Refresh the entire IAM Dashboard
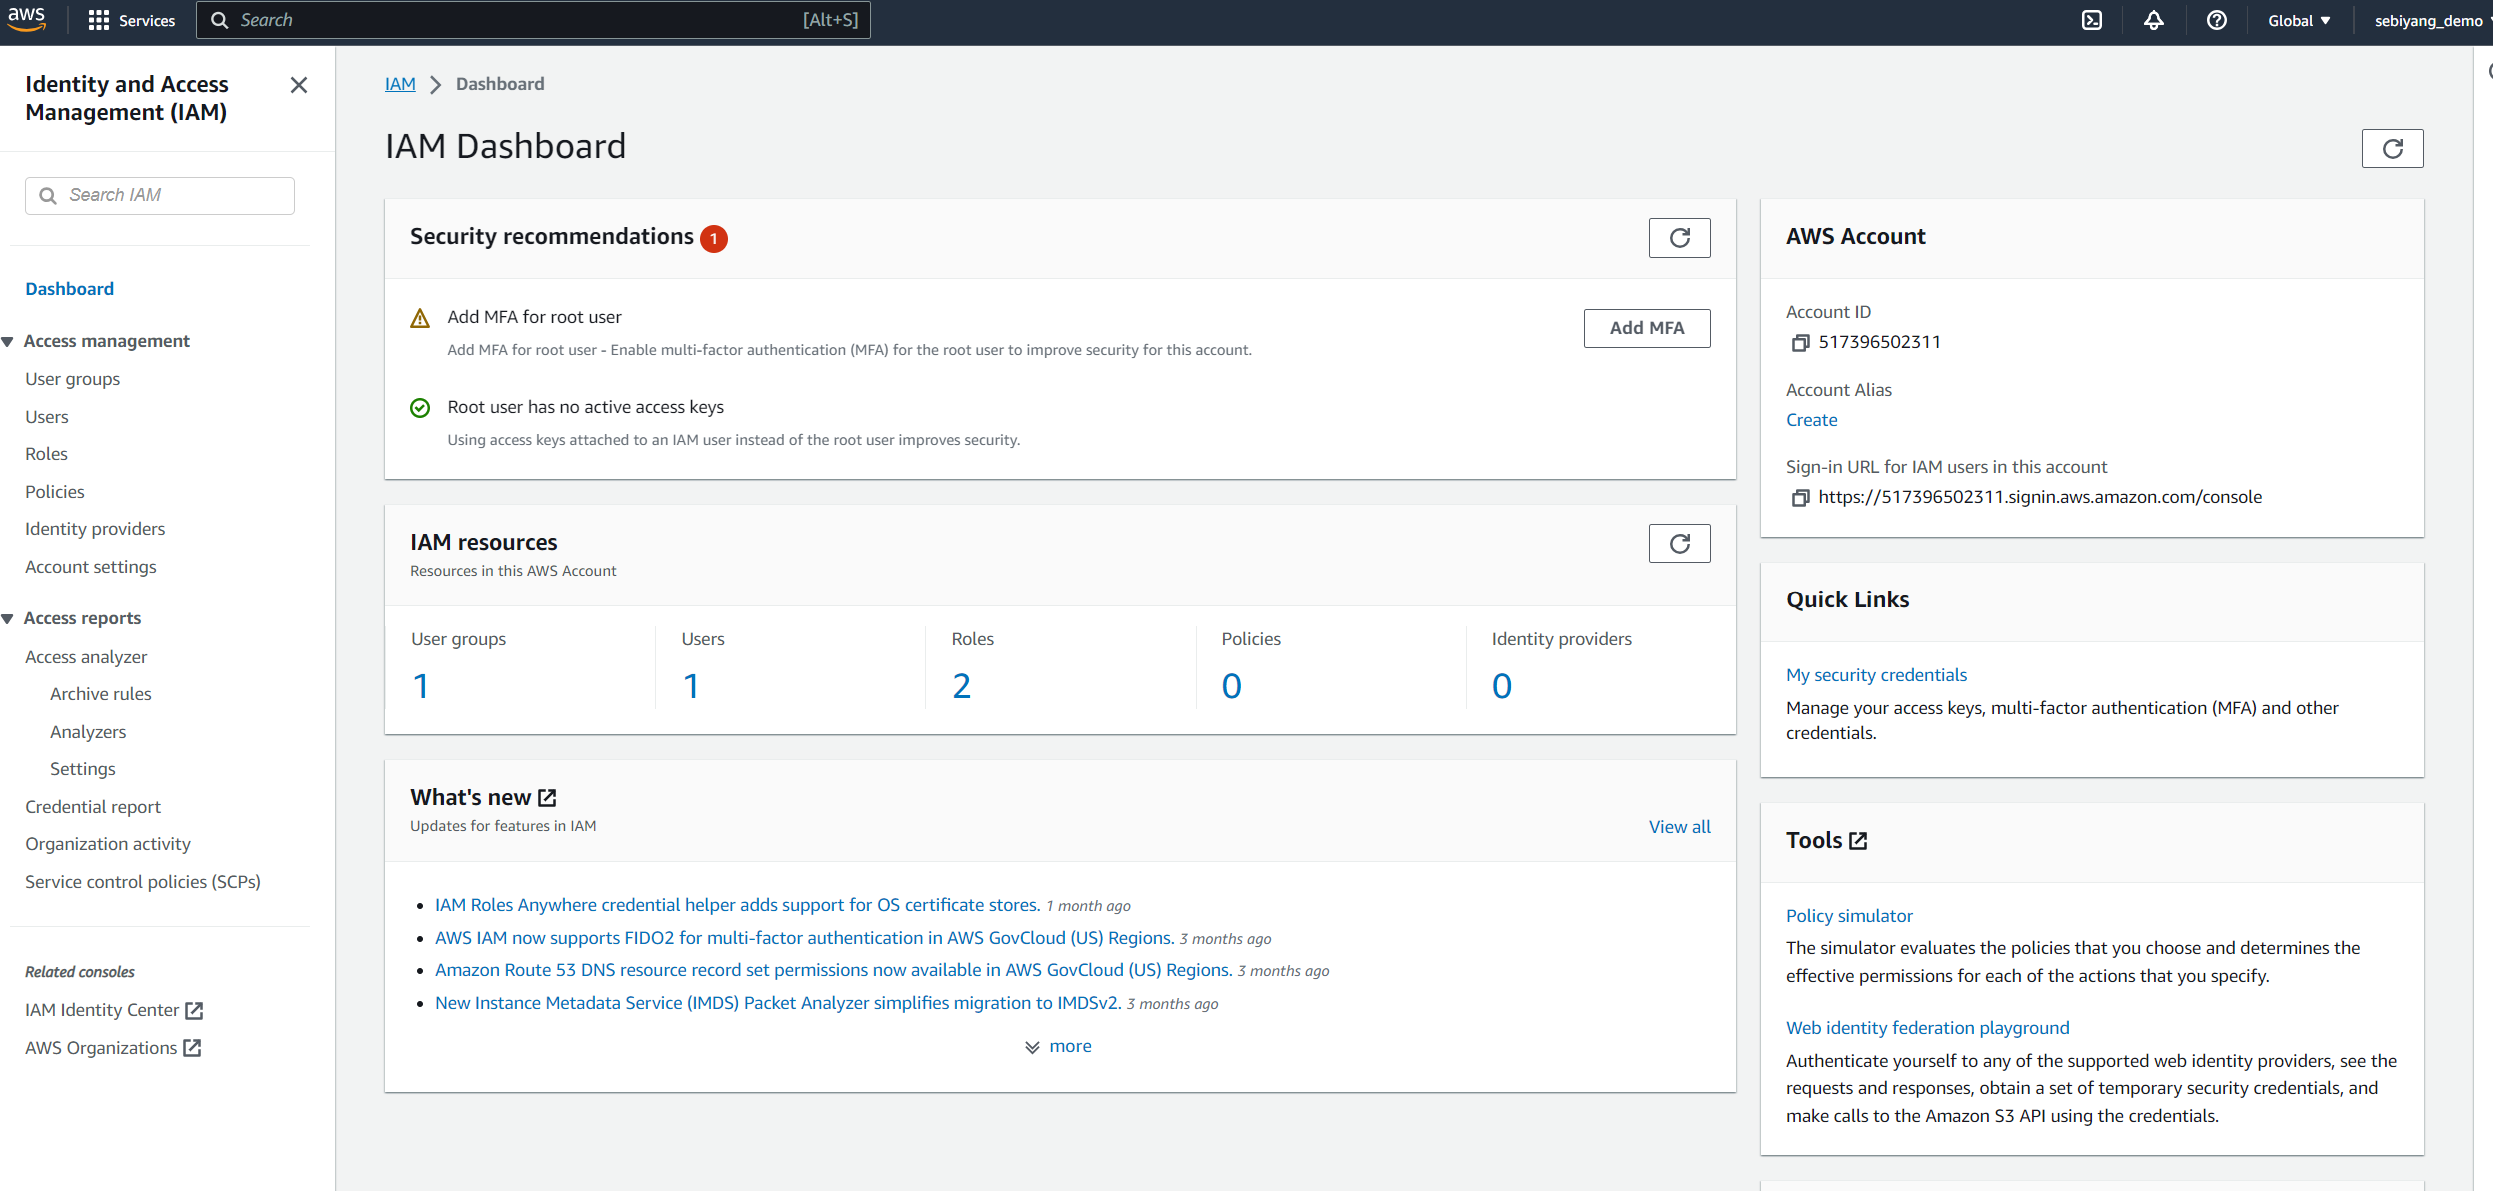Image resolution: width=2493 pixels, height=1191 pixels. point(2392,148)
